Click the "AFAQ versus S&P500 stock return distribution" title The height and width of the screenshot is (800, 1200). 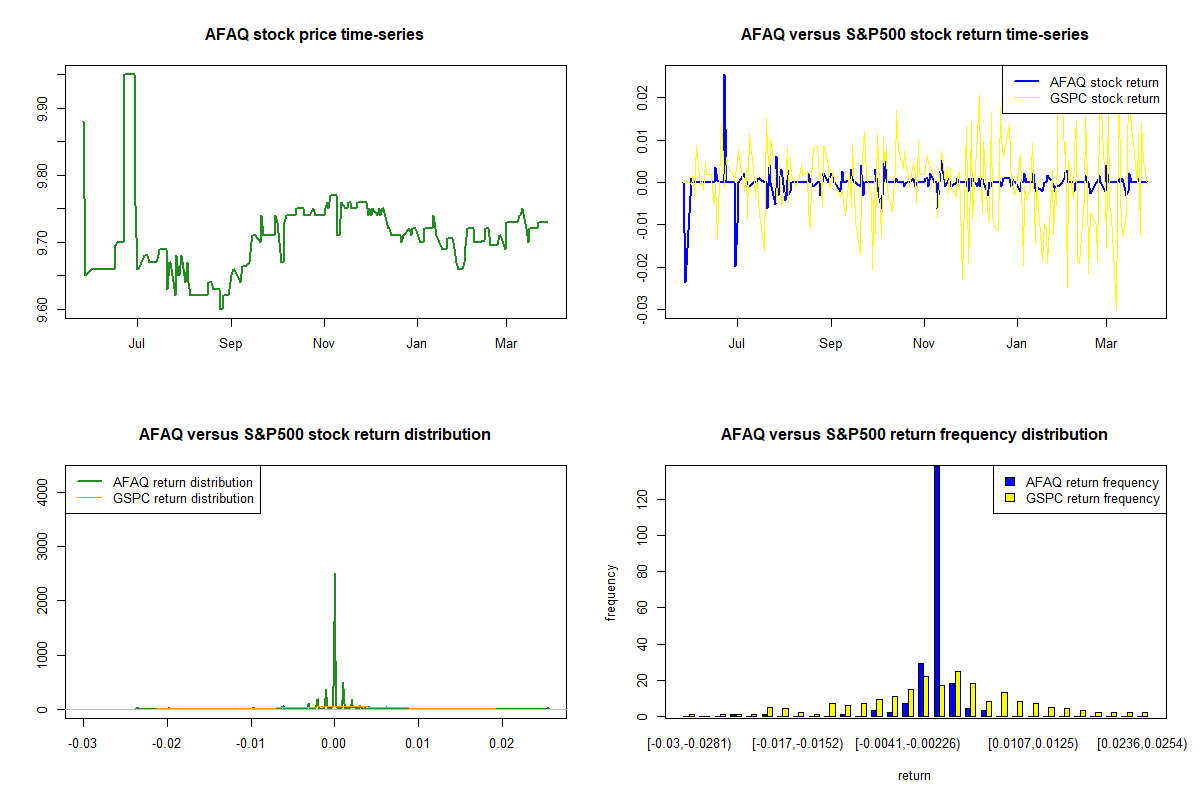(x=314, y=435)
